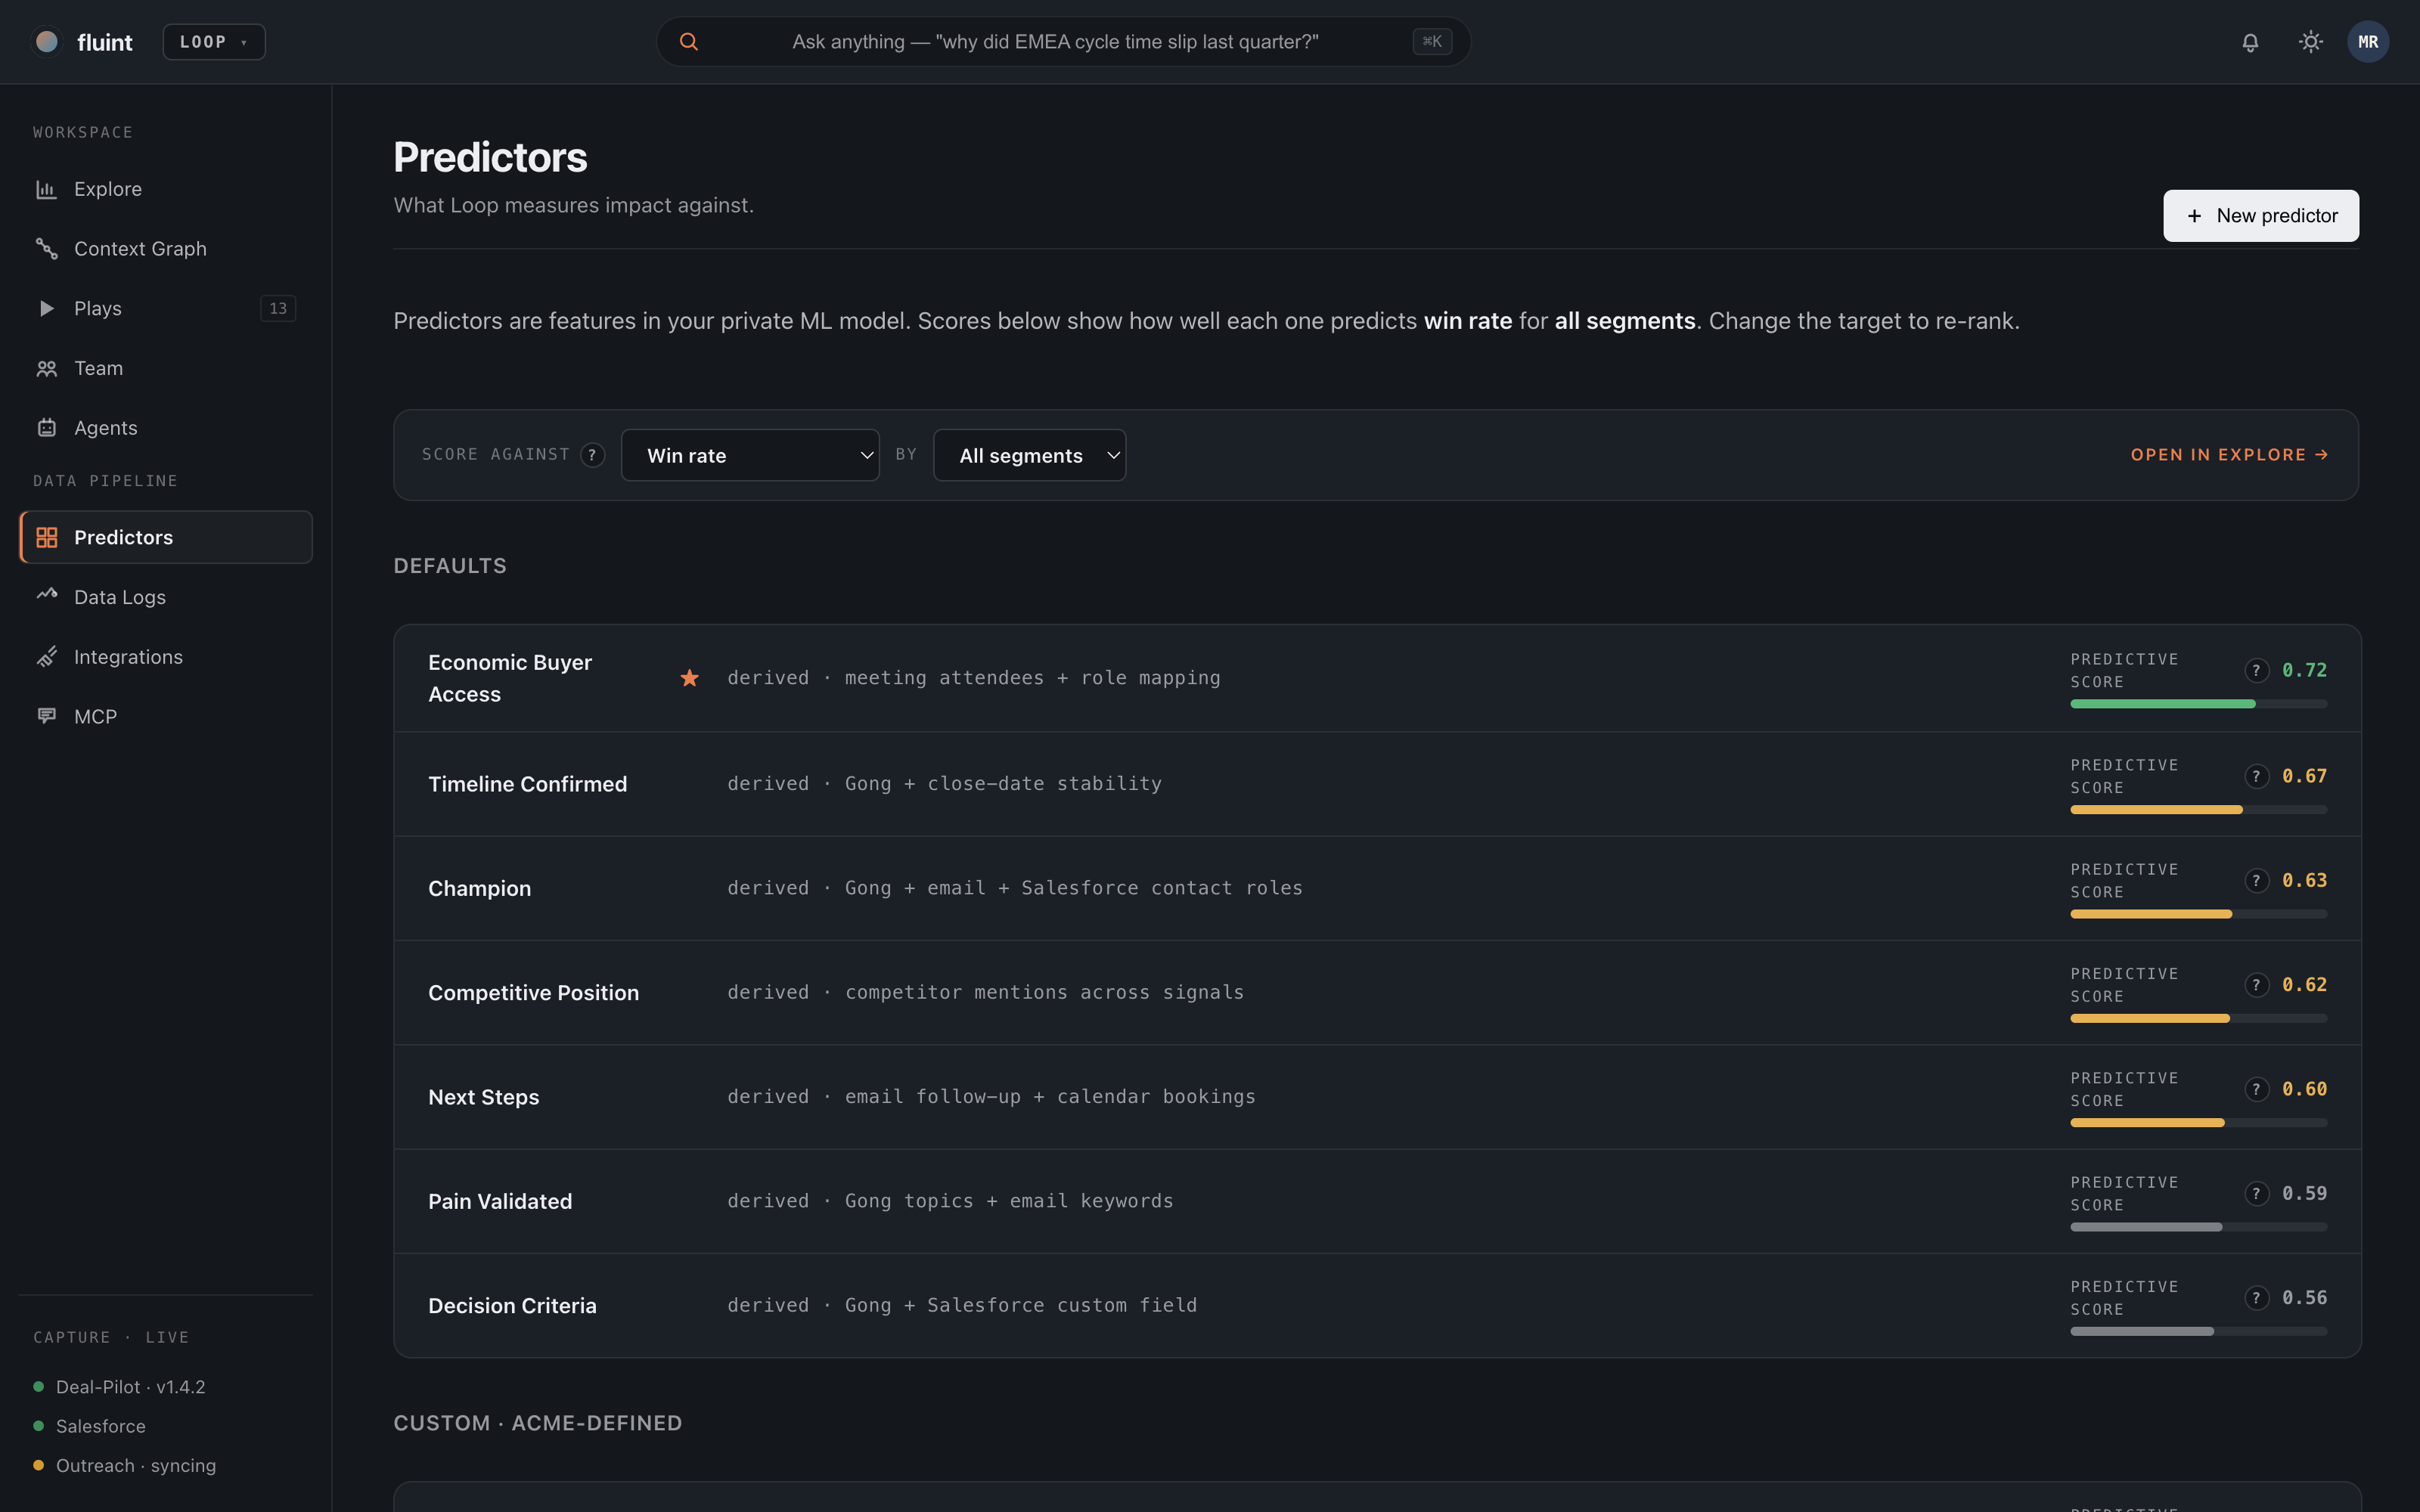Click the Explore chart icon in sidebar
2420x1512 pixels.
(46, 189)
